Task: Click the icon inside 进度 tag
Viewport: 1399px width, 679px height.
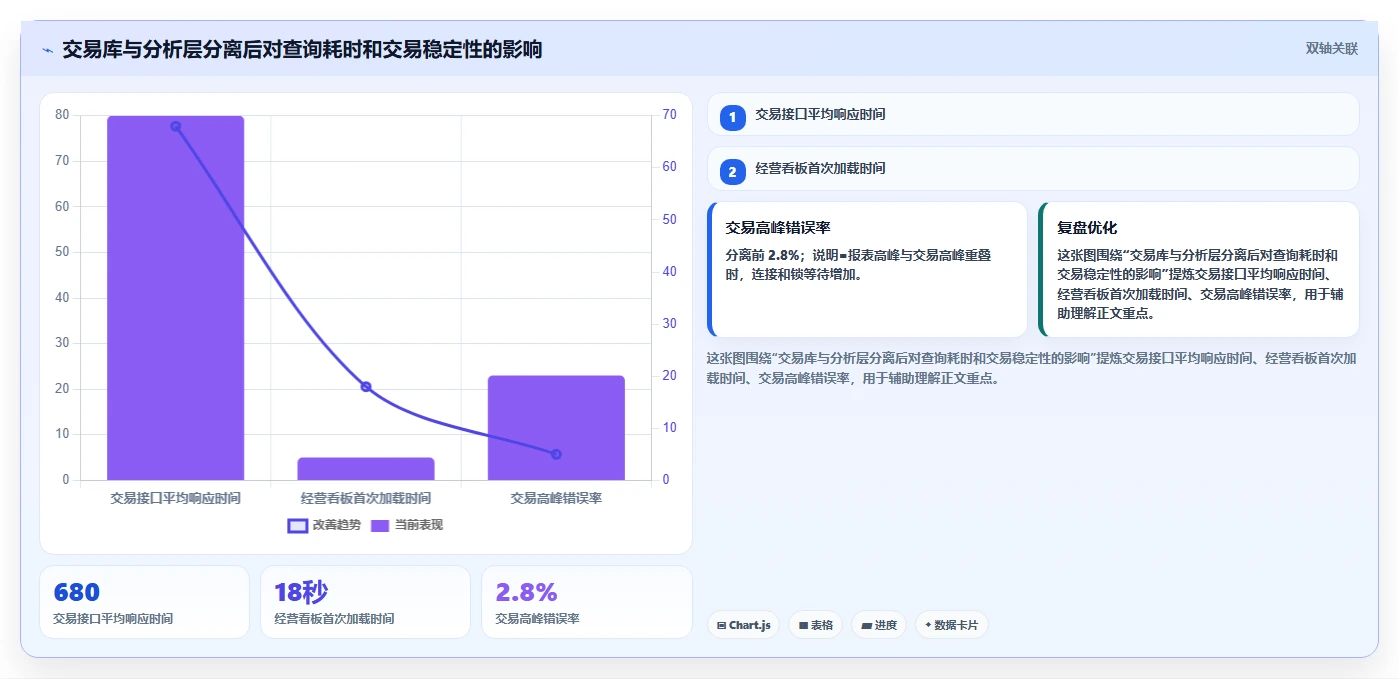Action: (866, 625)
